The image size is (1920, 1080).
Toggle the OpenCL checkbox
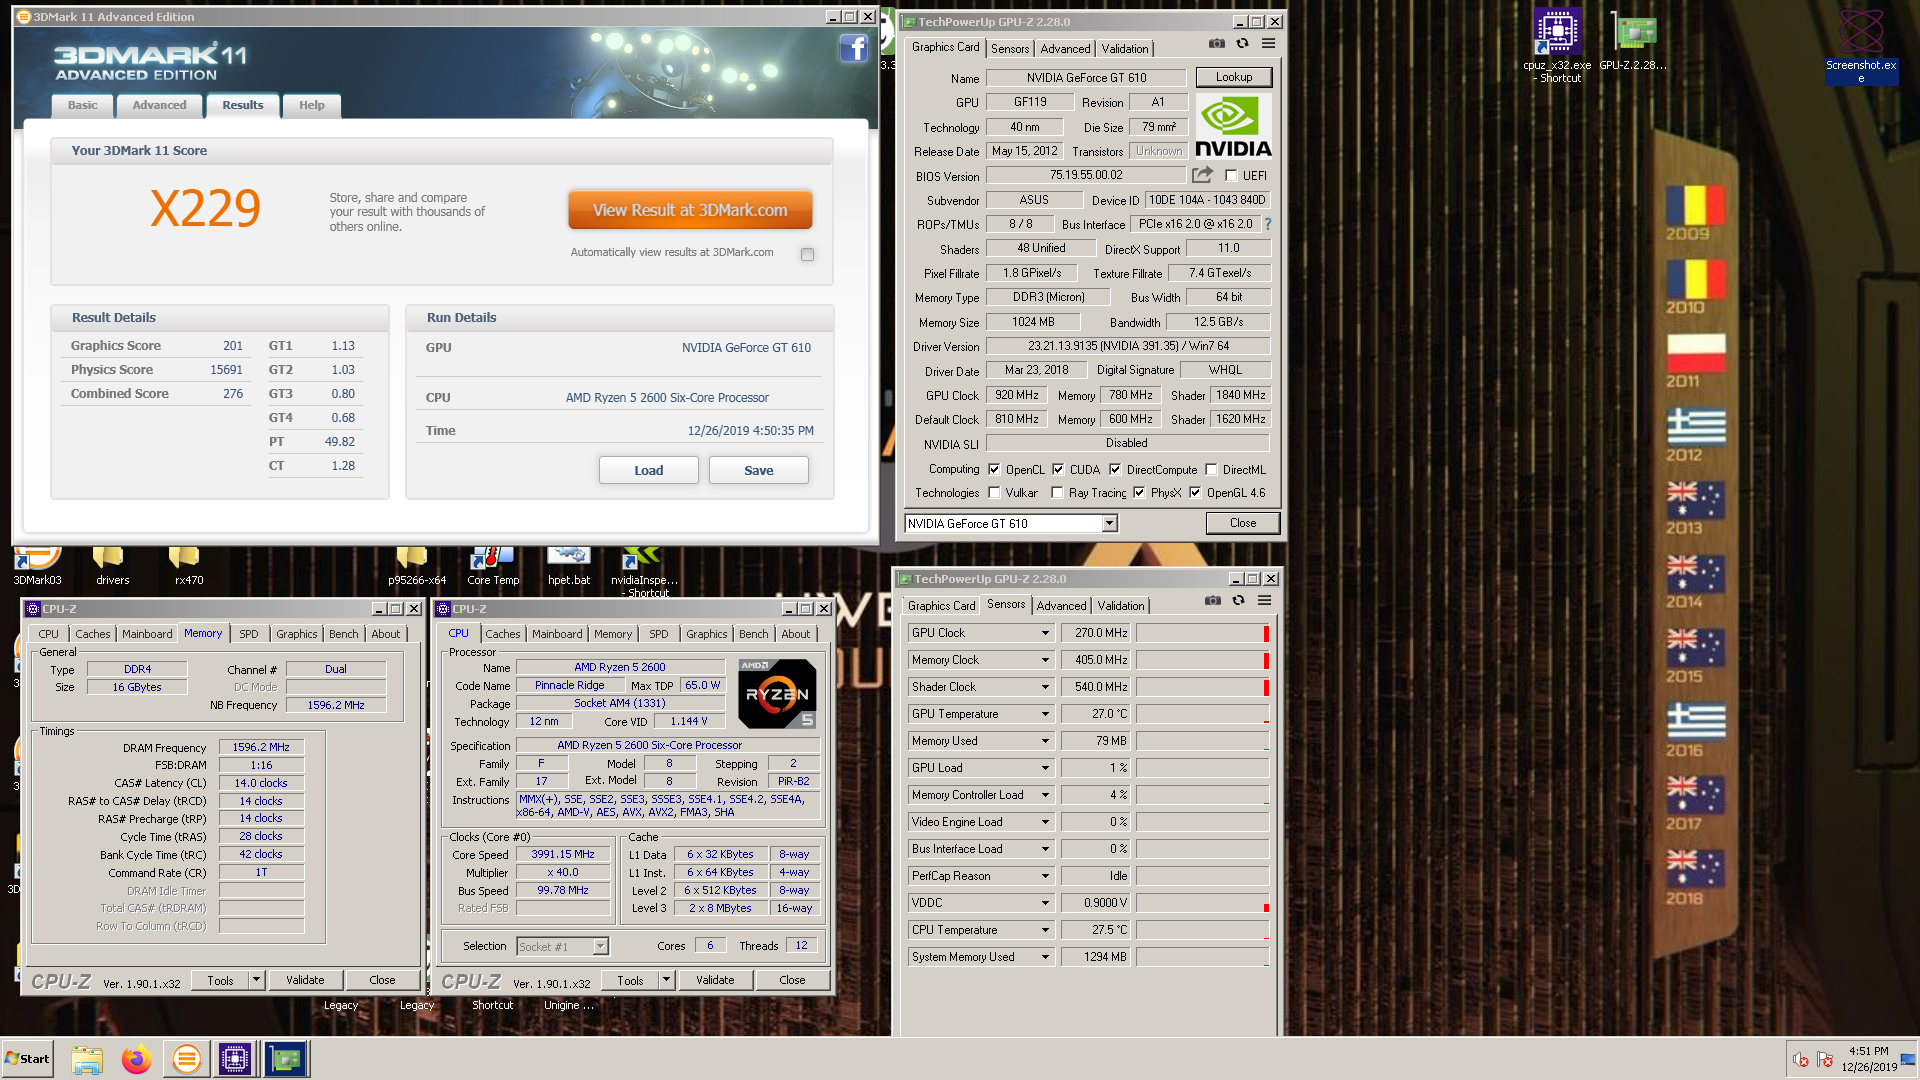click(994, 469)
